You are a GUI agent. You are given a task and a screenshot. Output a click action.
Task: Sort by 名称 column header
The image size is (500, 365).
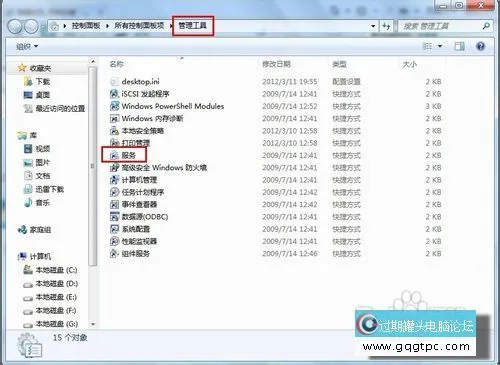click(117, 64)
